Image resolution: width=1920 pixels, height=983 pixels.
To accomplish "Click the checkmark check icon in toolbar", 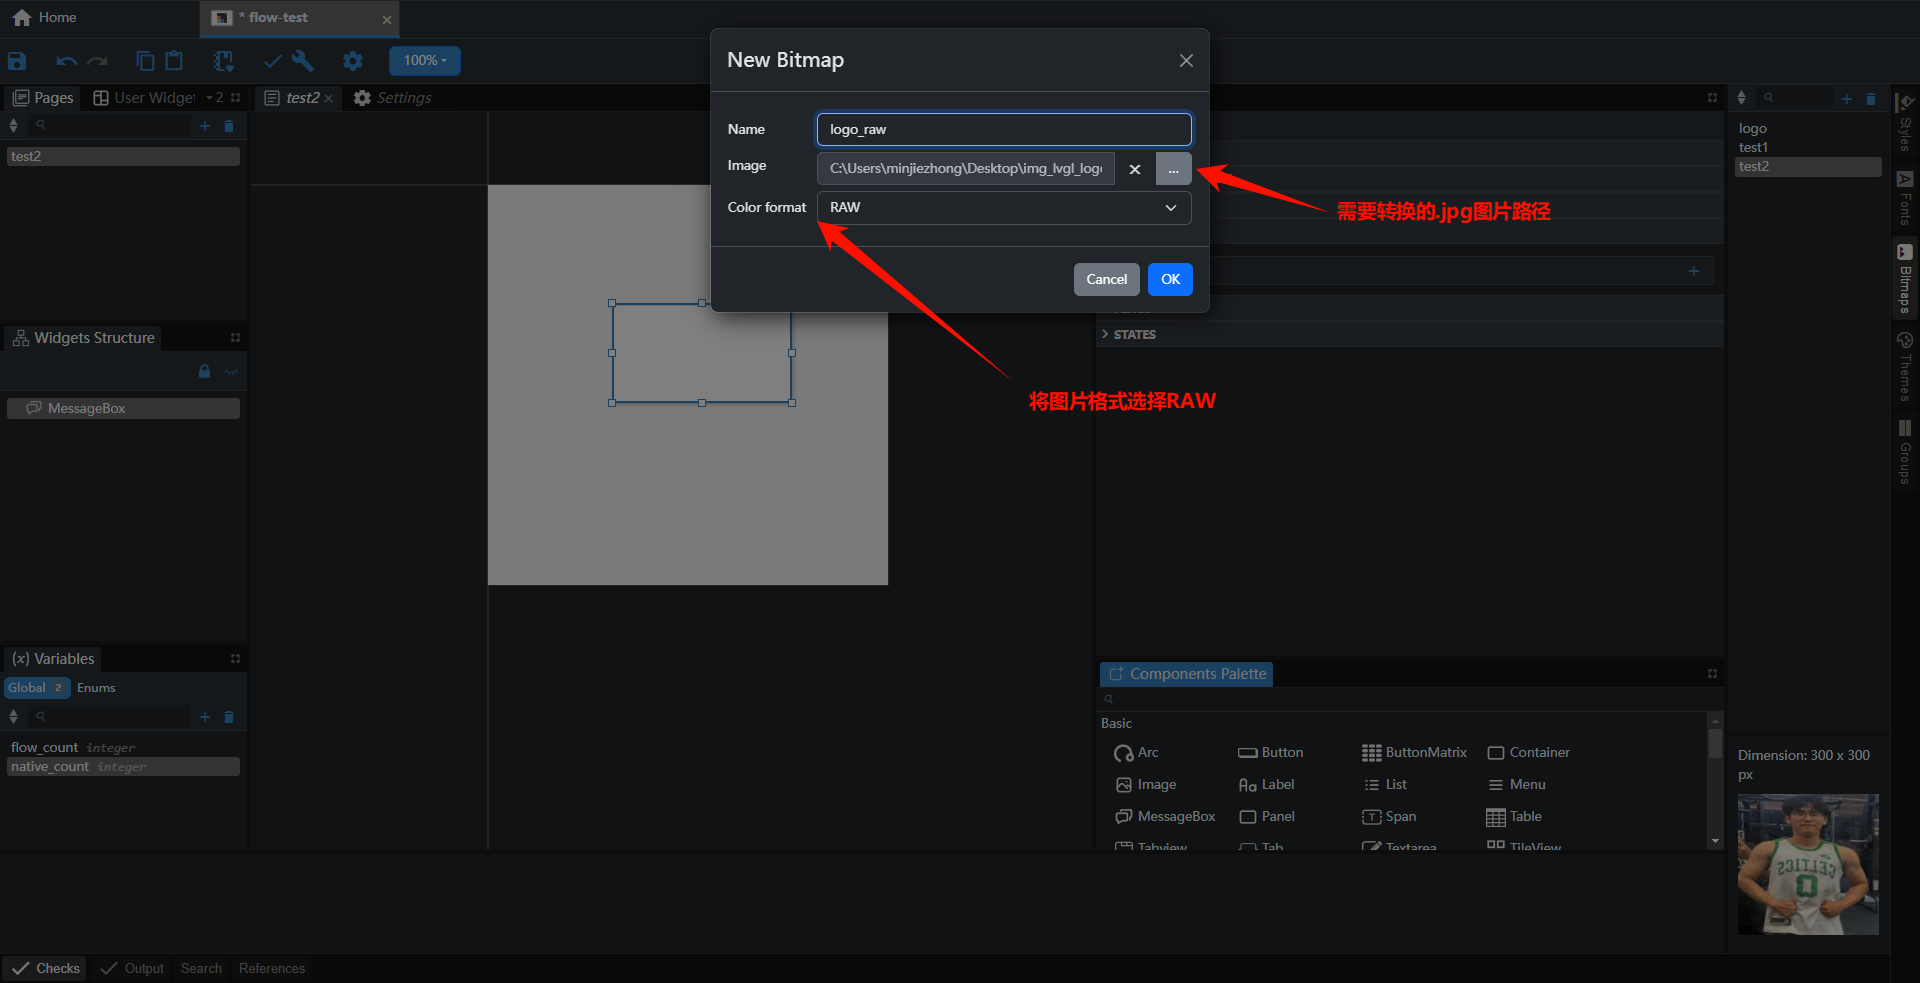I will [272, 61].
